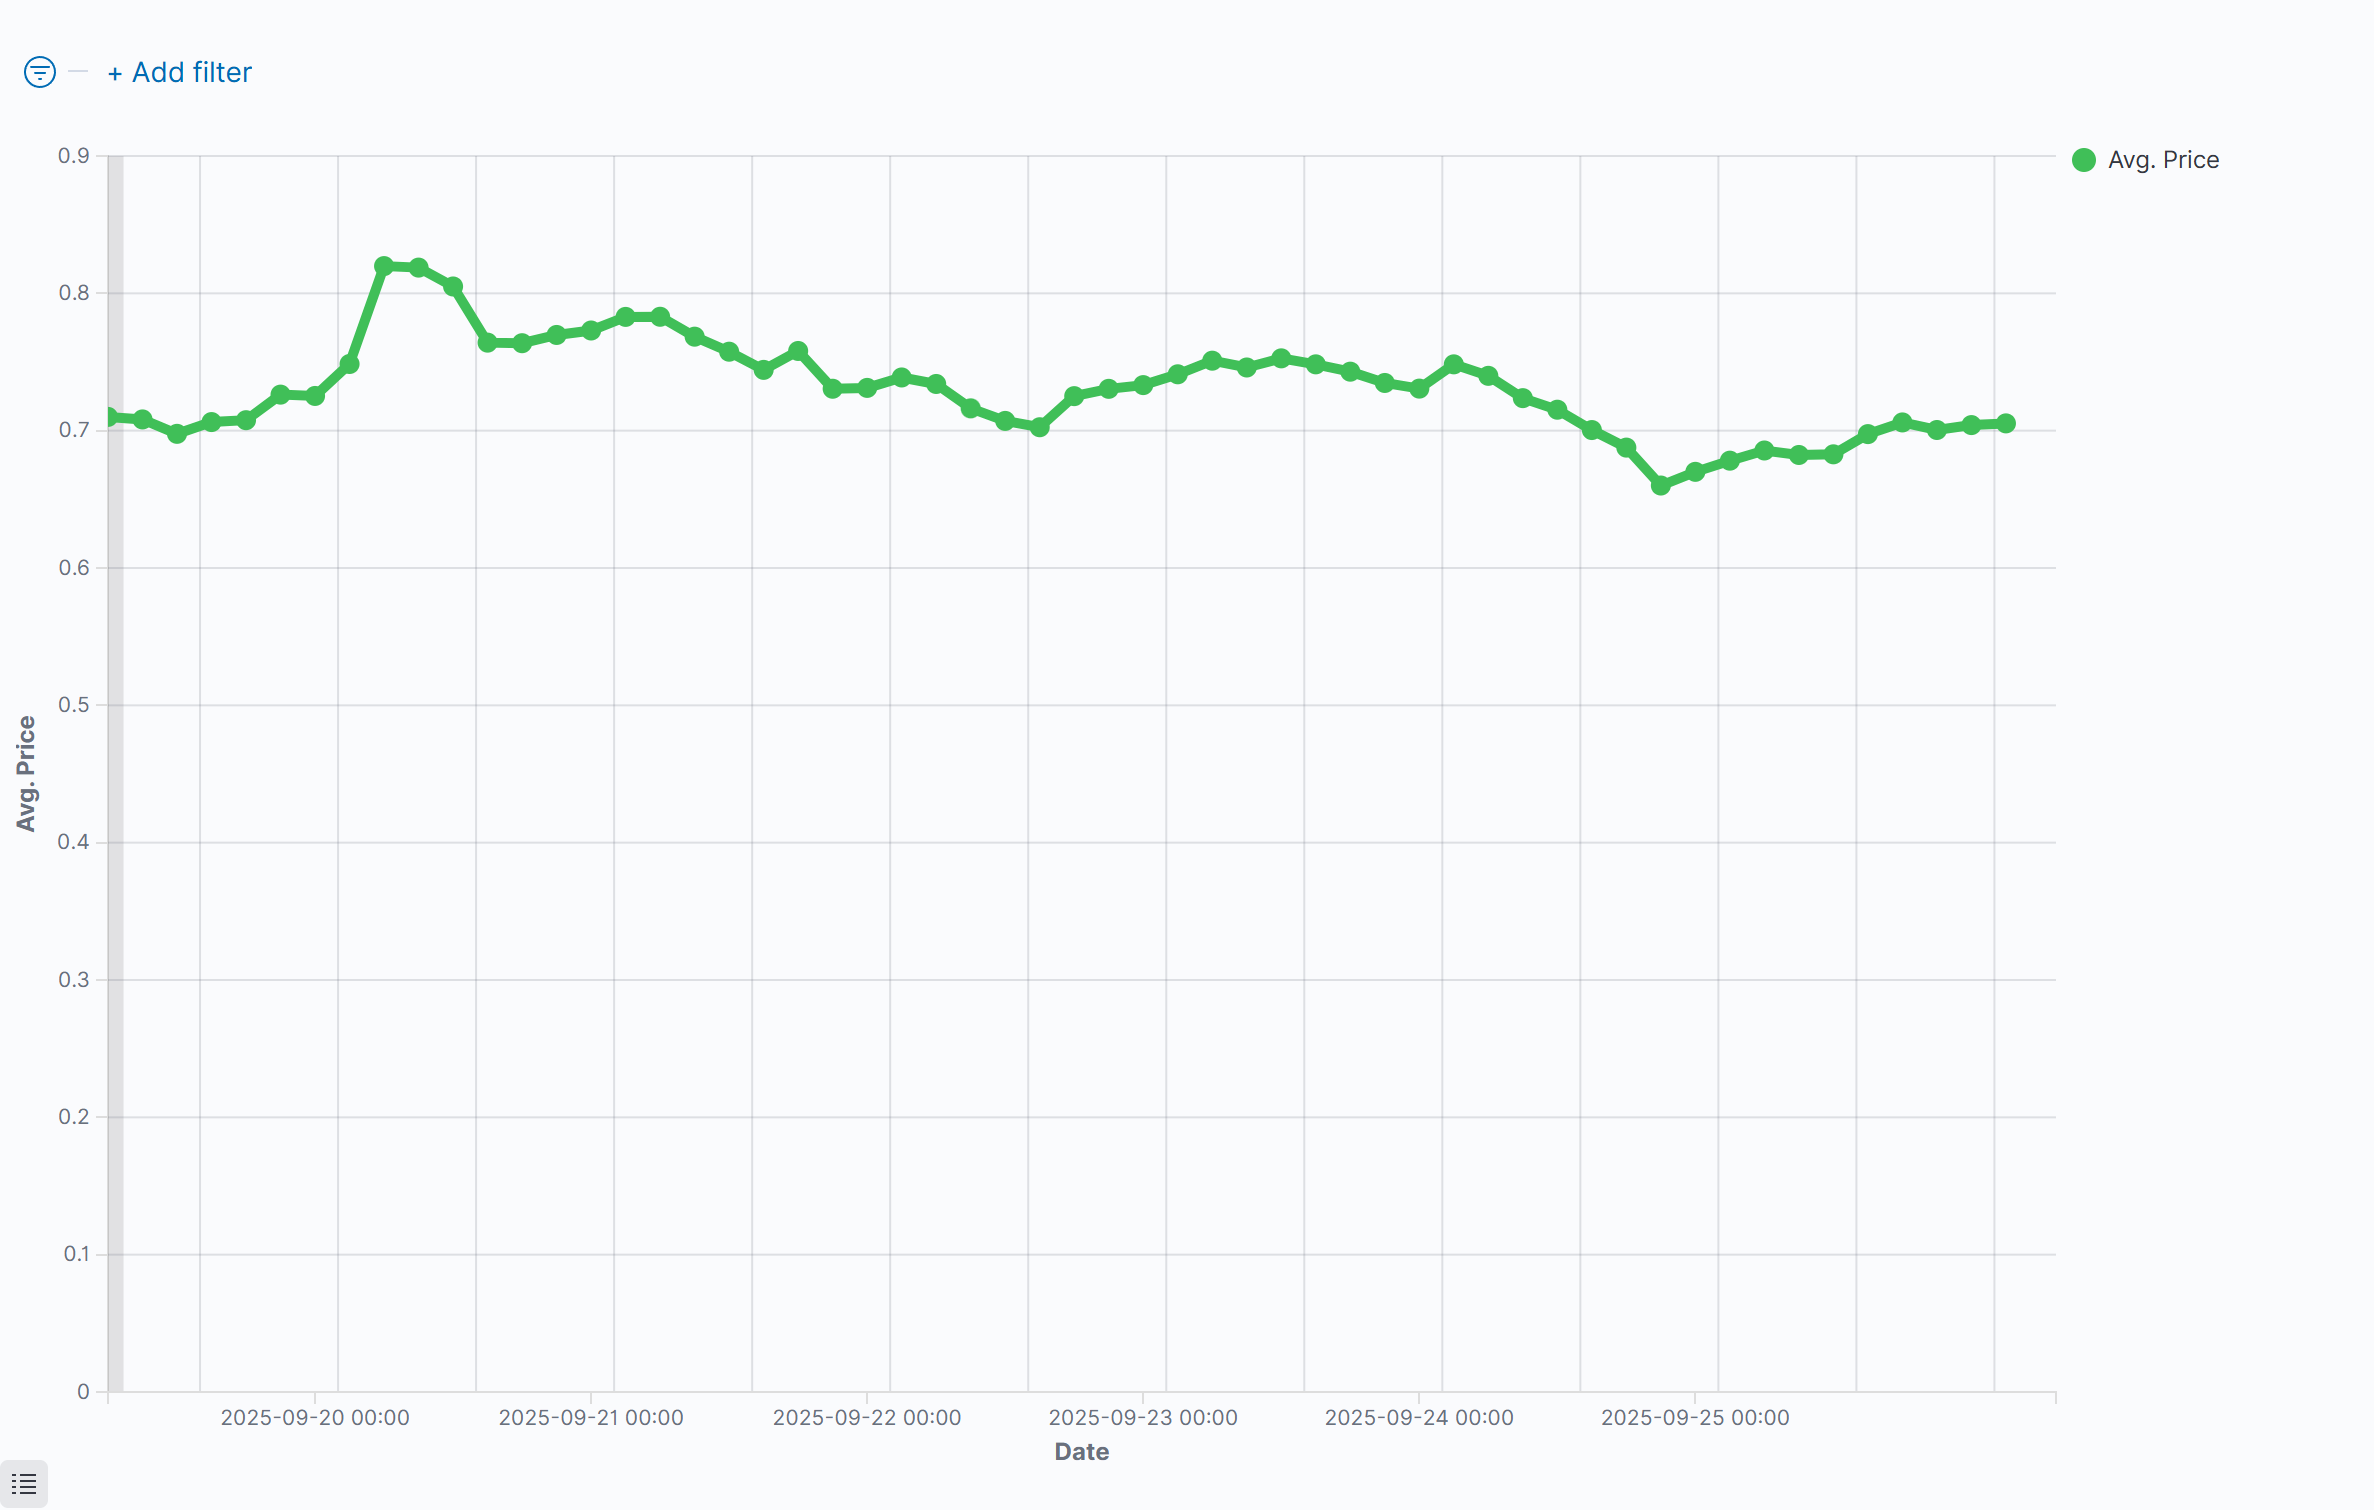Click the 2025-09-23 00:00 axis label
The height and width of the screenshot is (1510, 2374).
click(1143, 1418)
